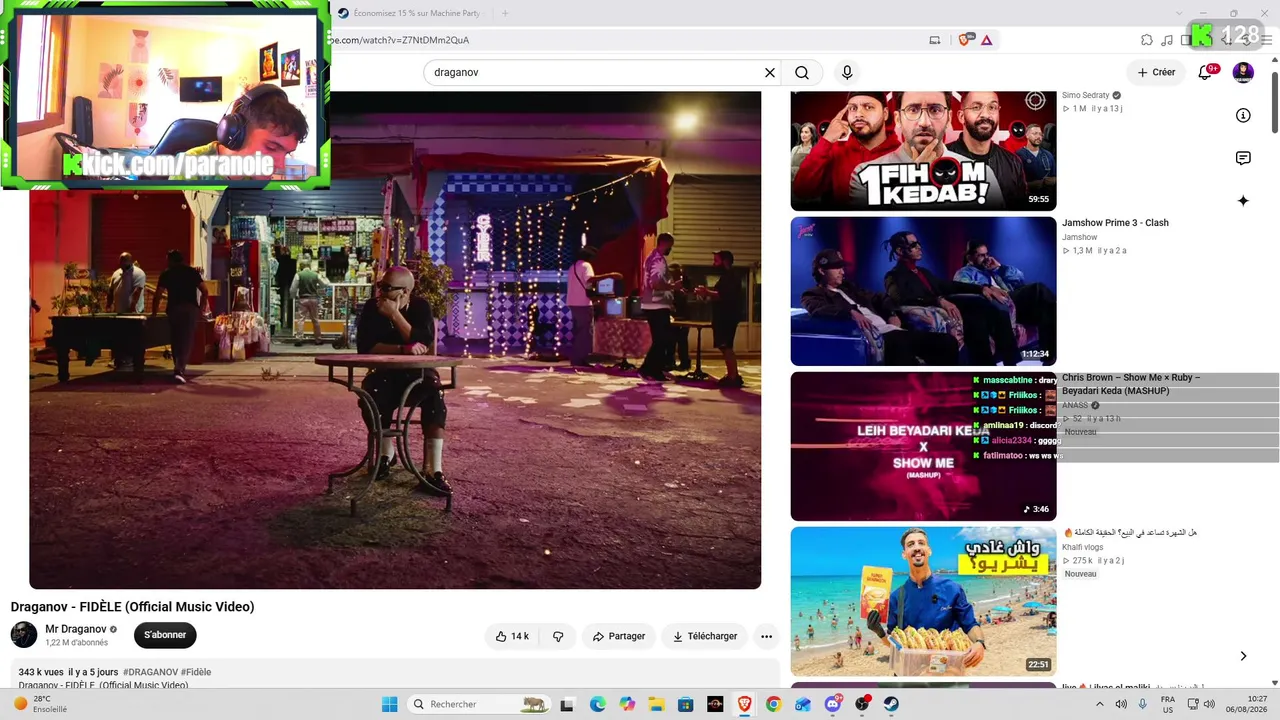Open the chat bubble icon in right sidebar
Viewport: 1280px width, 720px height.
[x=1243, y=158]
